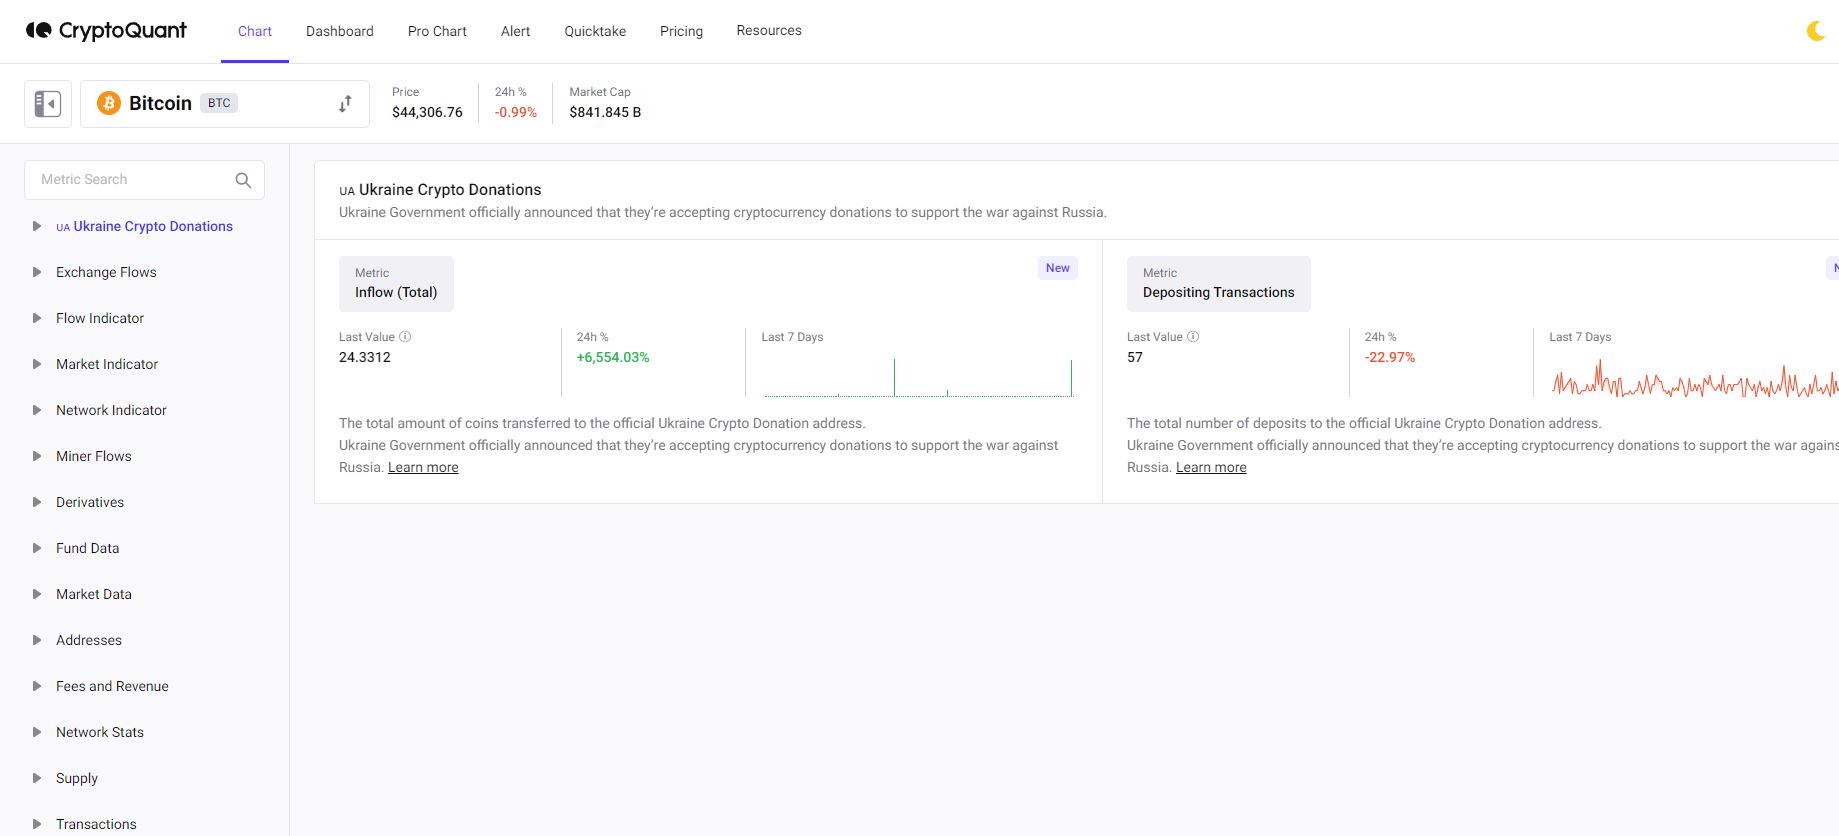The width and height of the screenshot is (1839, 836).
Task: Expand the Network Indicator arrow
Action: point(37,410)
